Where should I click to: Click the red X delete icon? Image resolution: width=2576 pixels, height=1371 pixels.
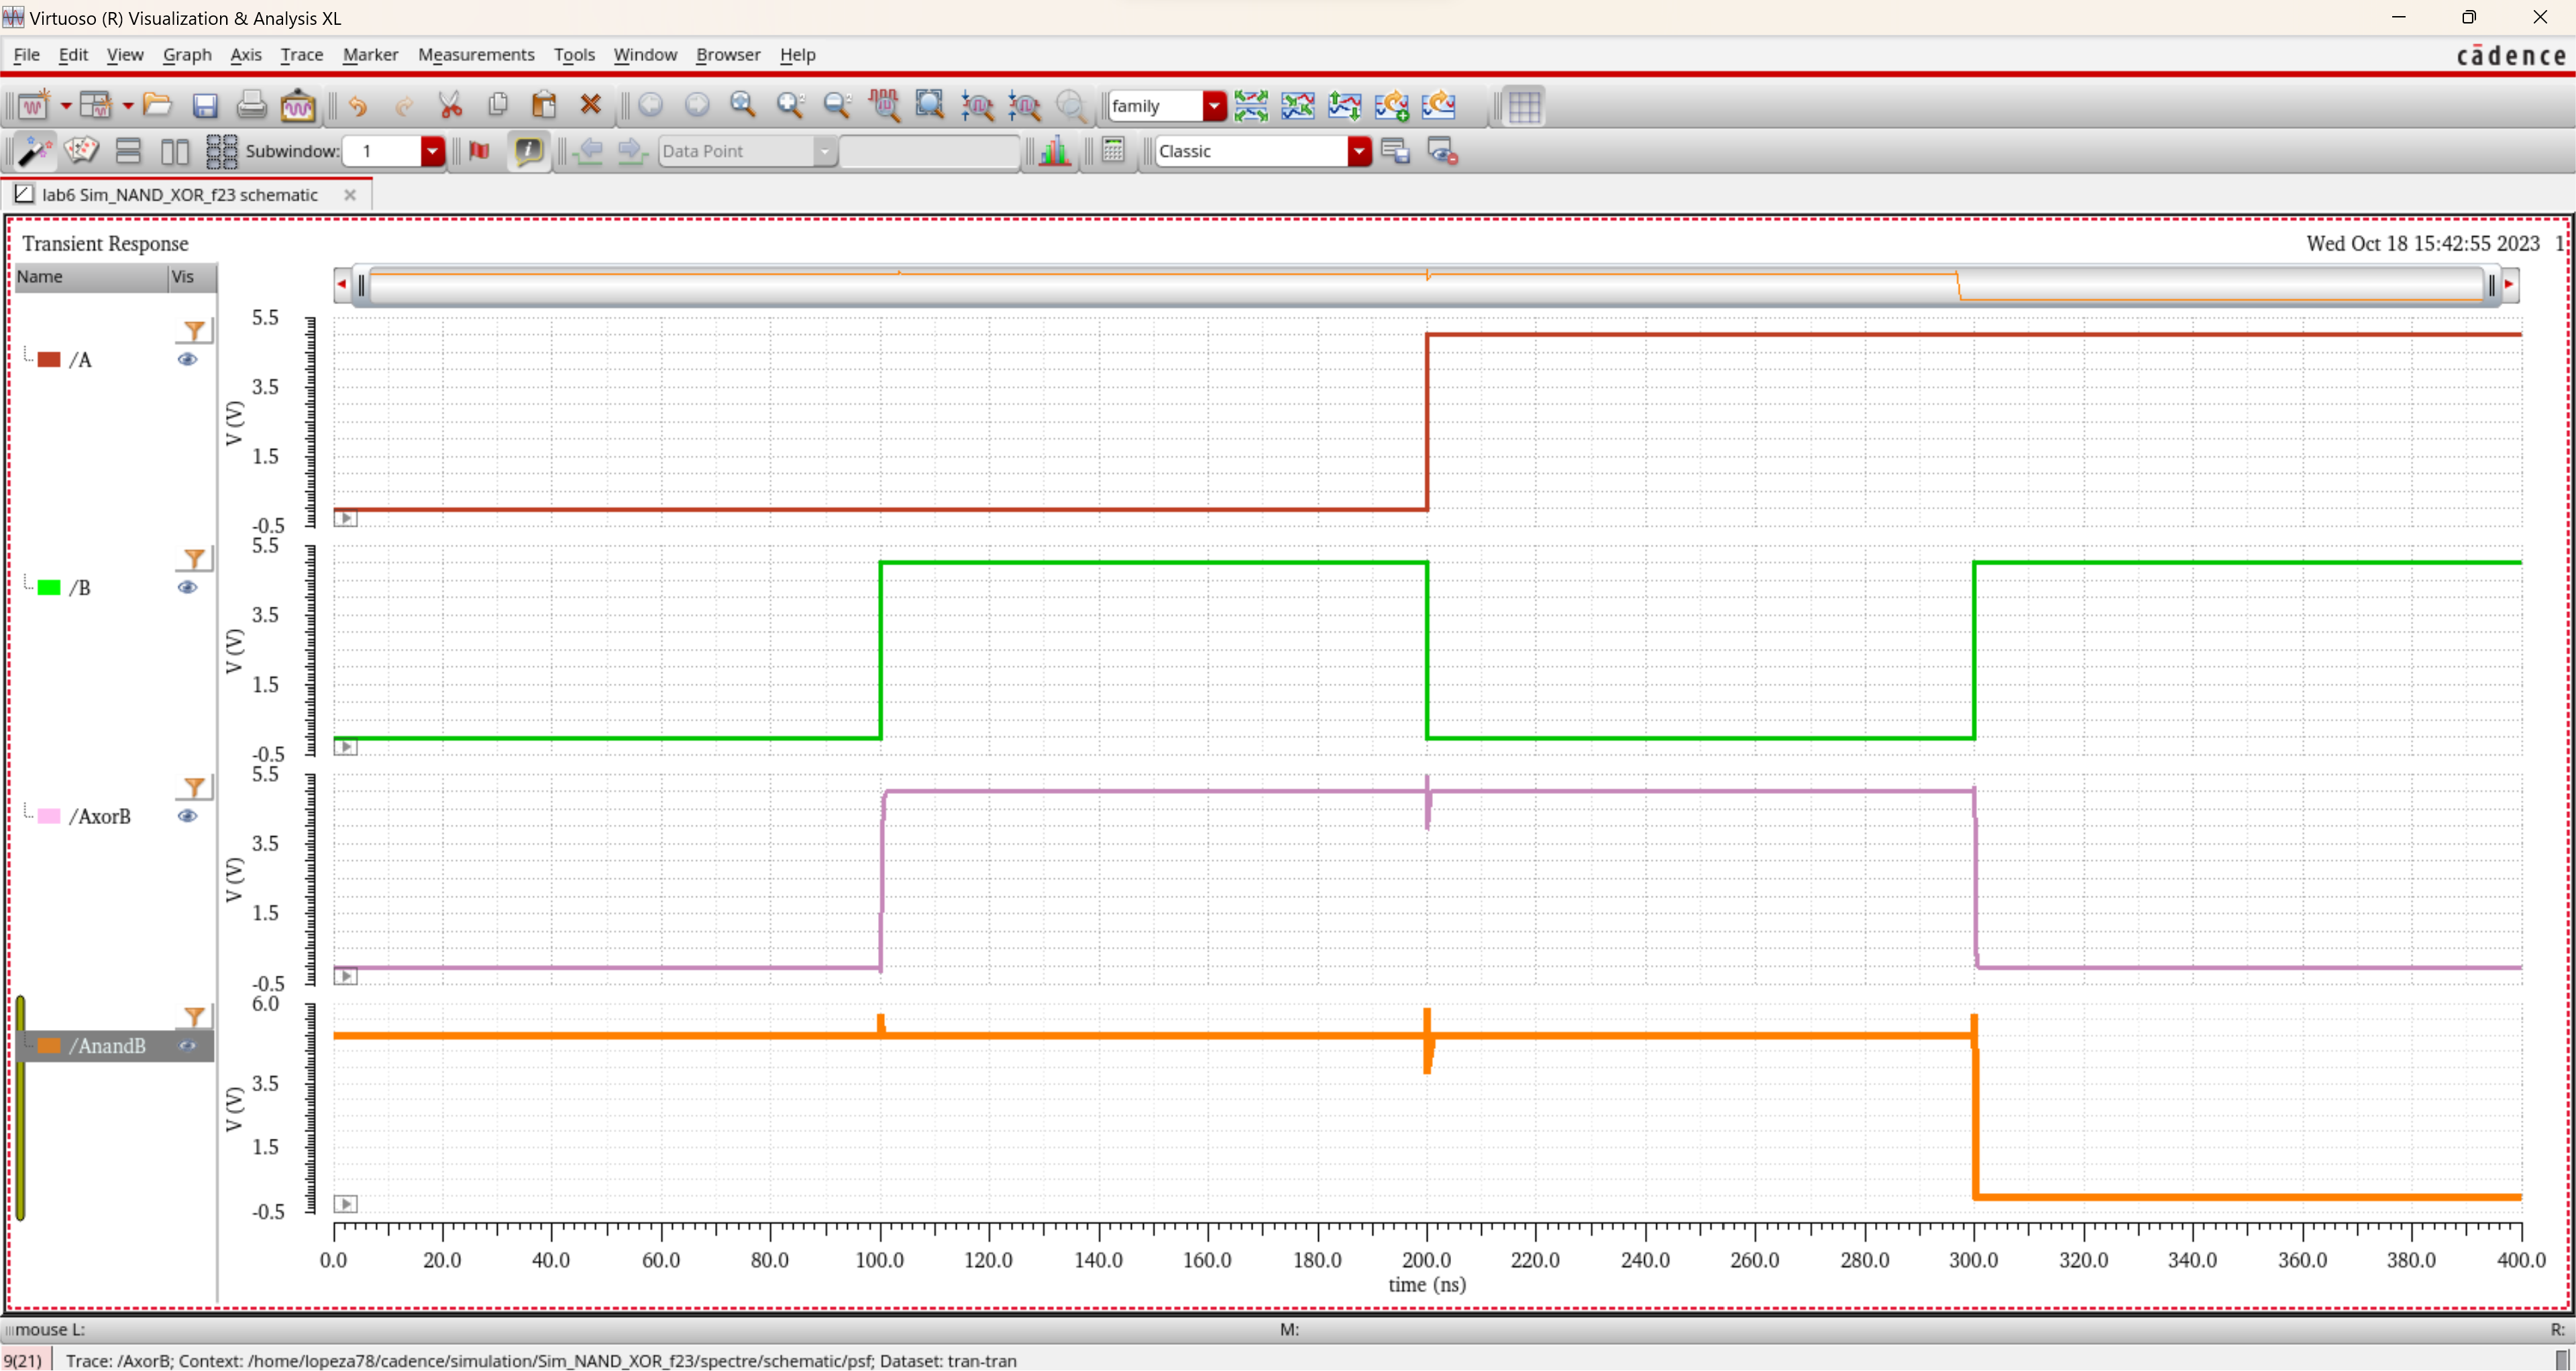590,105
